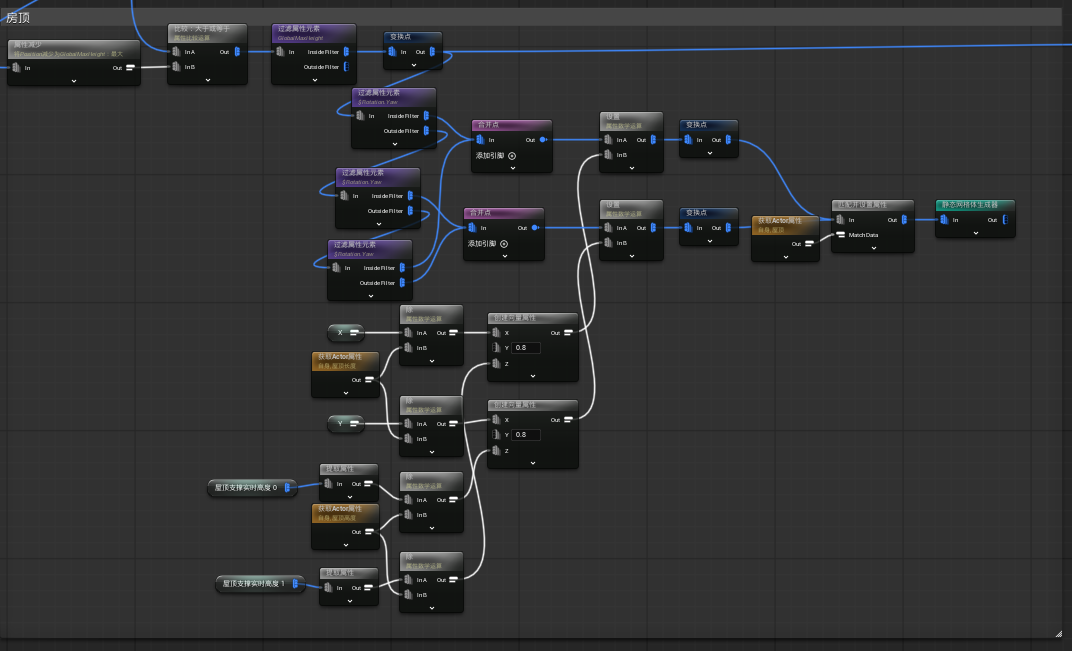1072x651 pixels.
Task: Select the 匹配并设置属性 node header
Action: [x=872, y=204]
